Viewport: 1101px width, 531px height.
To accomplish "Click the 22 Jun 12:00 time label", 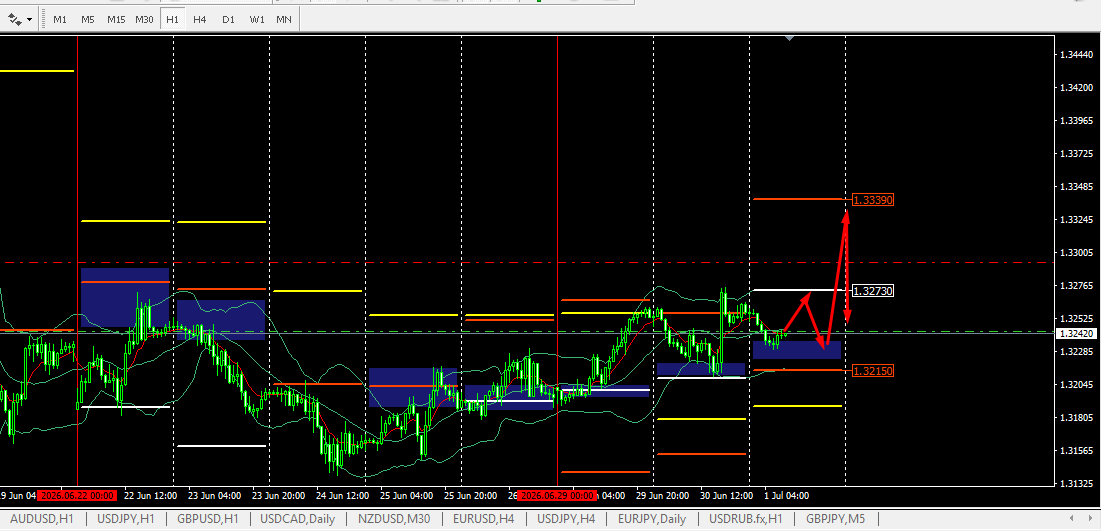I will pyautogui.click(x=149, y=496).
